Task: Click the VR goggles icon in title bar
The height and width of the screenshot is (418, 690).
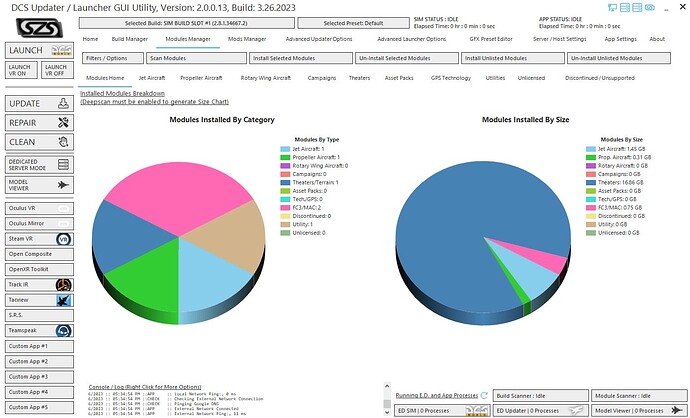Action: point(650,7)
